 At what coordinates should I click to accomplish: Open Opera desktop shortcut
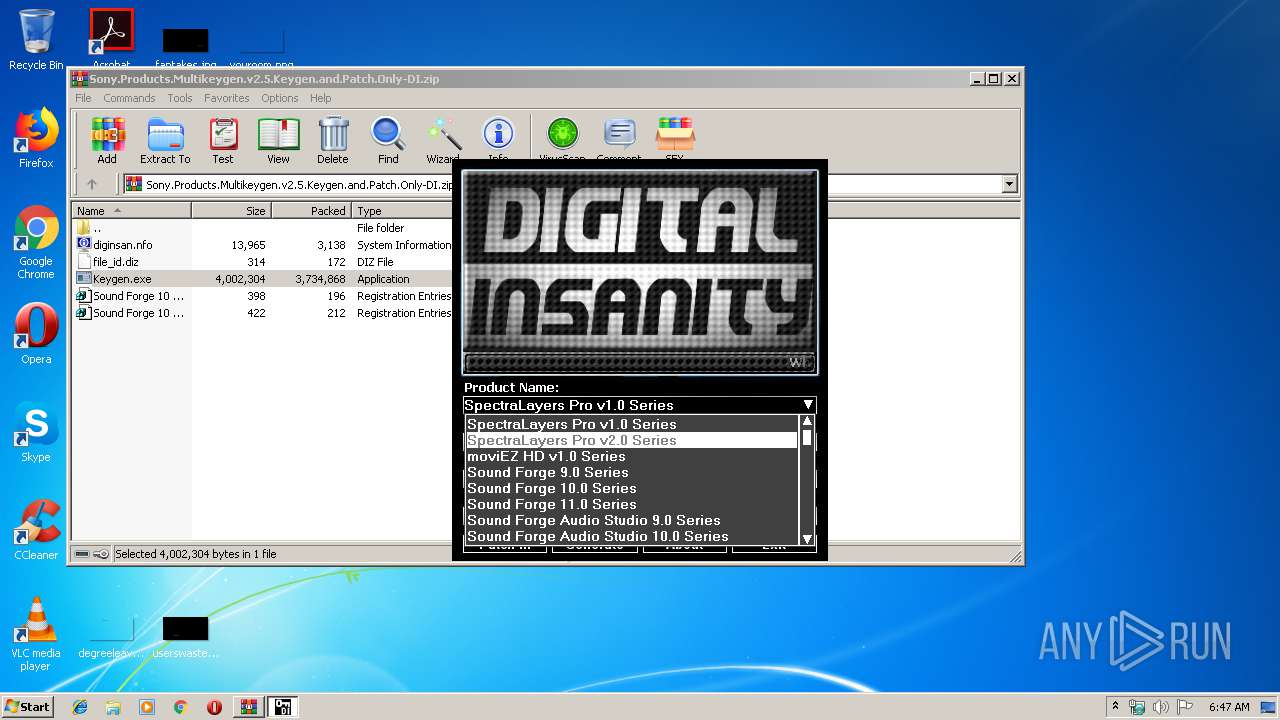coord(36,334)
